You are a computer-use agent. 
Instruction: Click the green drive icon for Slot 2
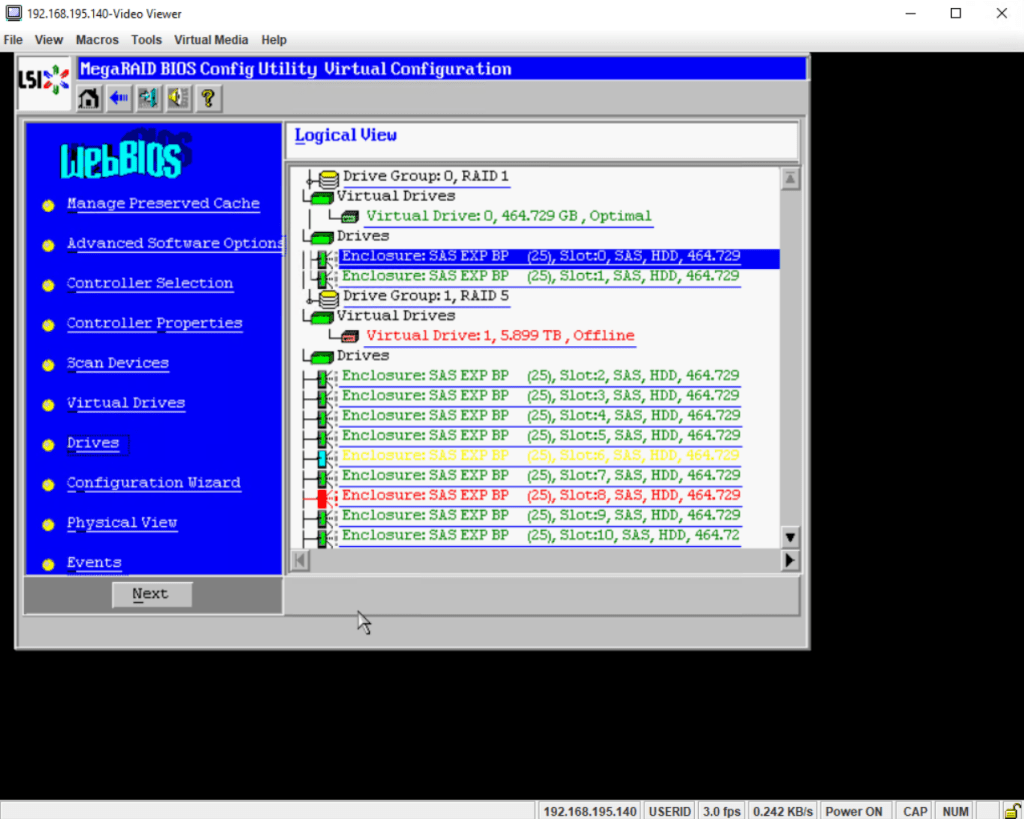pos(322,379)
